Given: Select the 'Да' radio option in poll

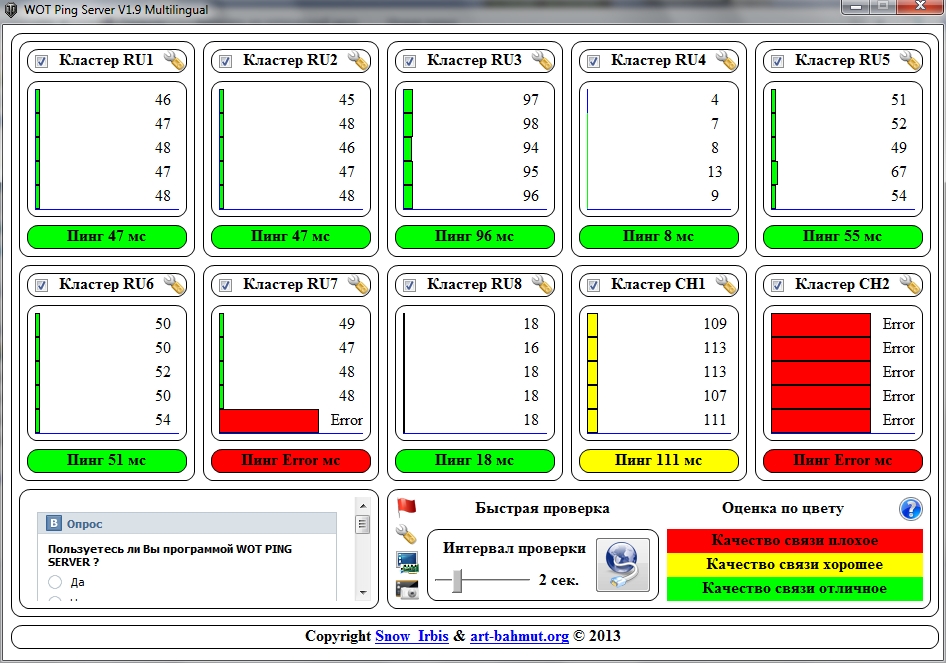Looking at the screenshot, I should click(55, 581).
